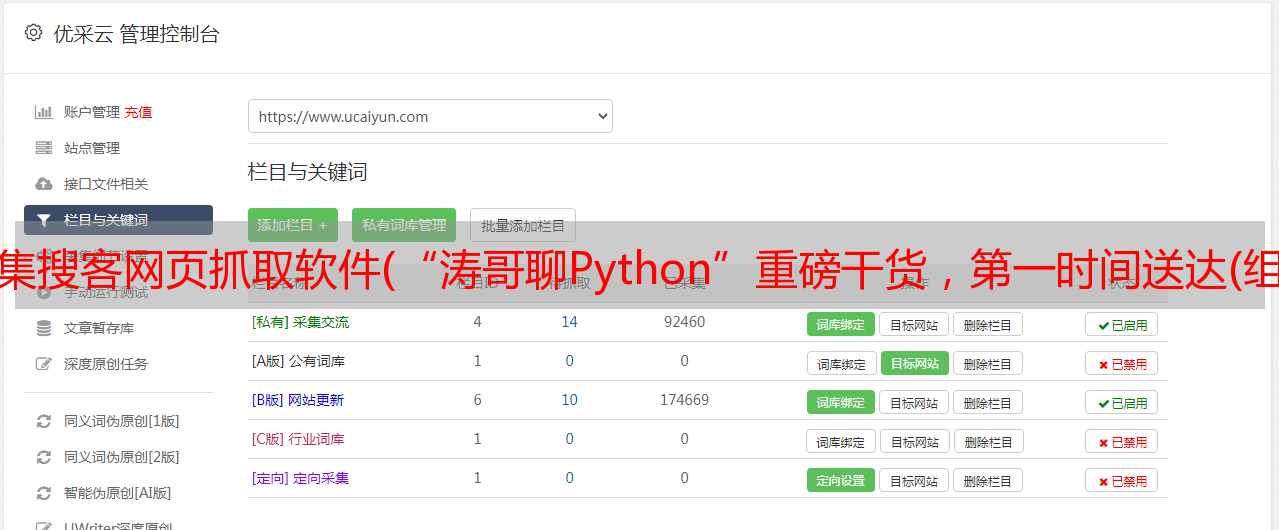
Task: Click 删除栏目 for 采集交流
Action: [987, 324]
